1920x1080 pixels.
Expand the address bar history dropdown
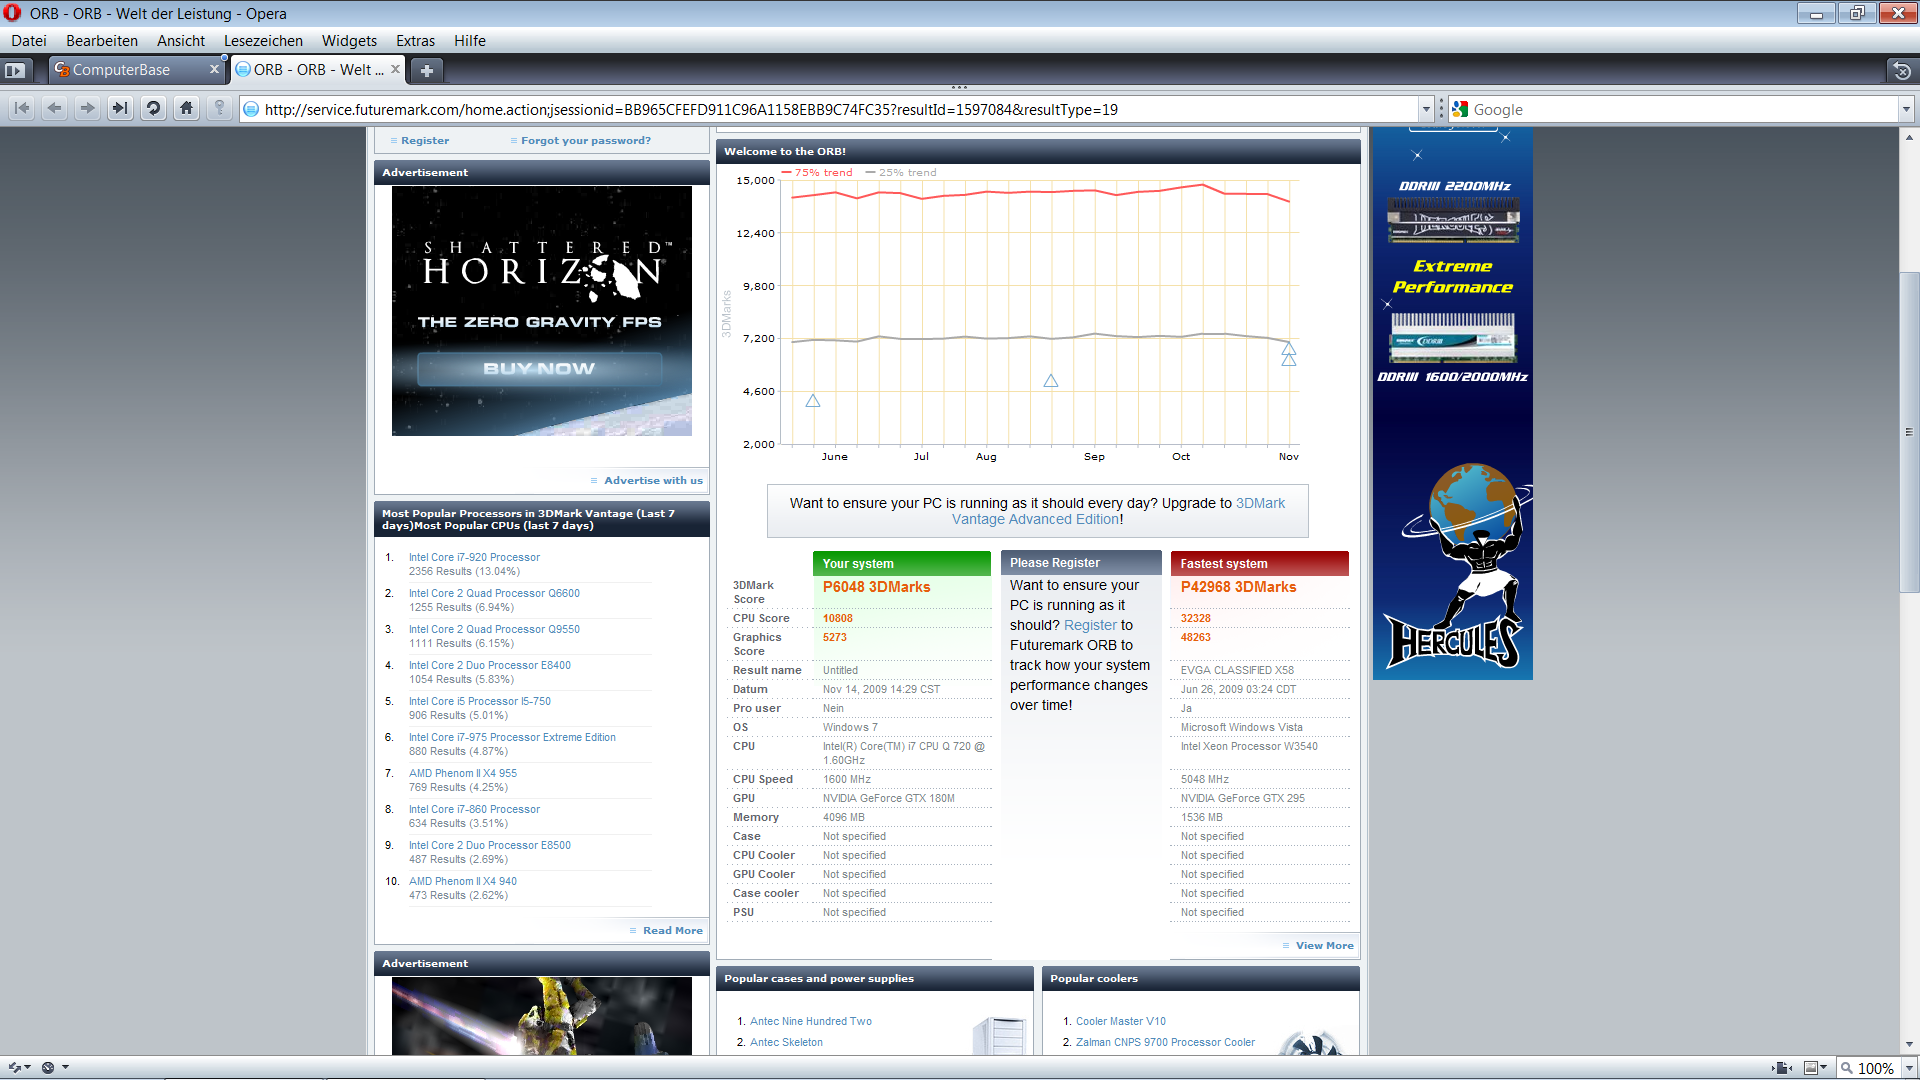pos(1426,110)
